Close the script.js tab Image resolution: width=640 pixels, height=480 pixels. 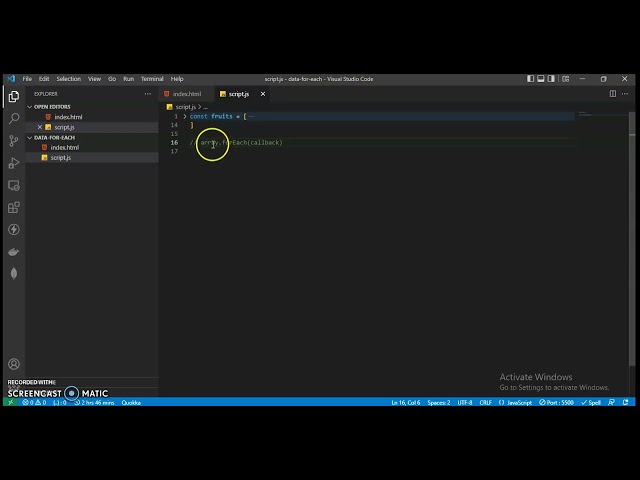[263, 94]
